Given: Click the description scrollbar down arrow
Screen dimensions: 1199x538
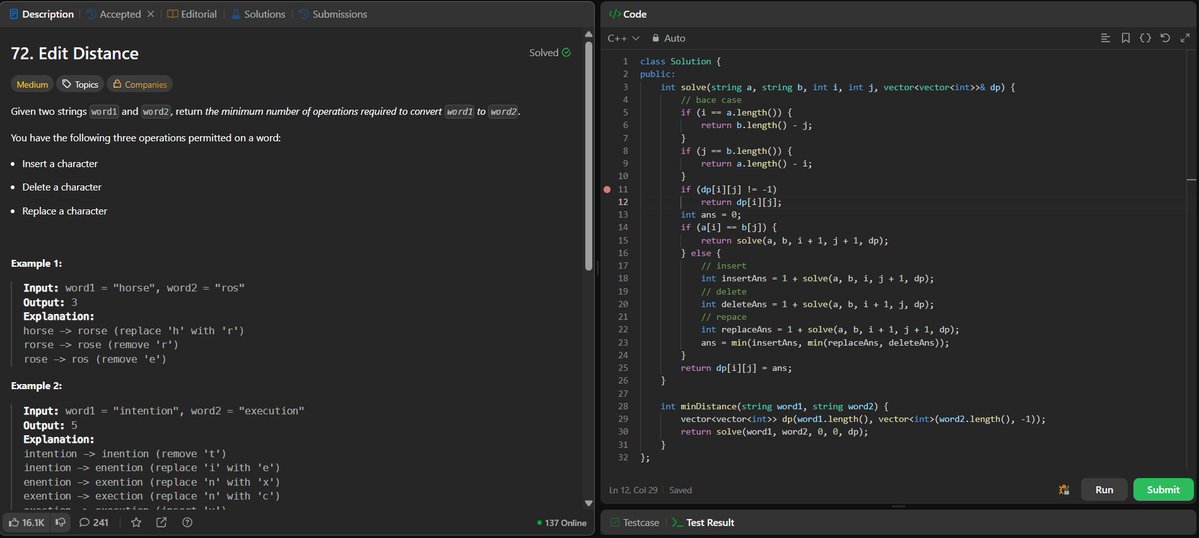Looking at the screenshot, I should 588,503.
